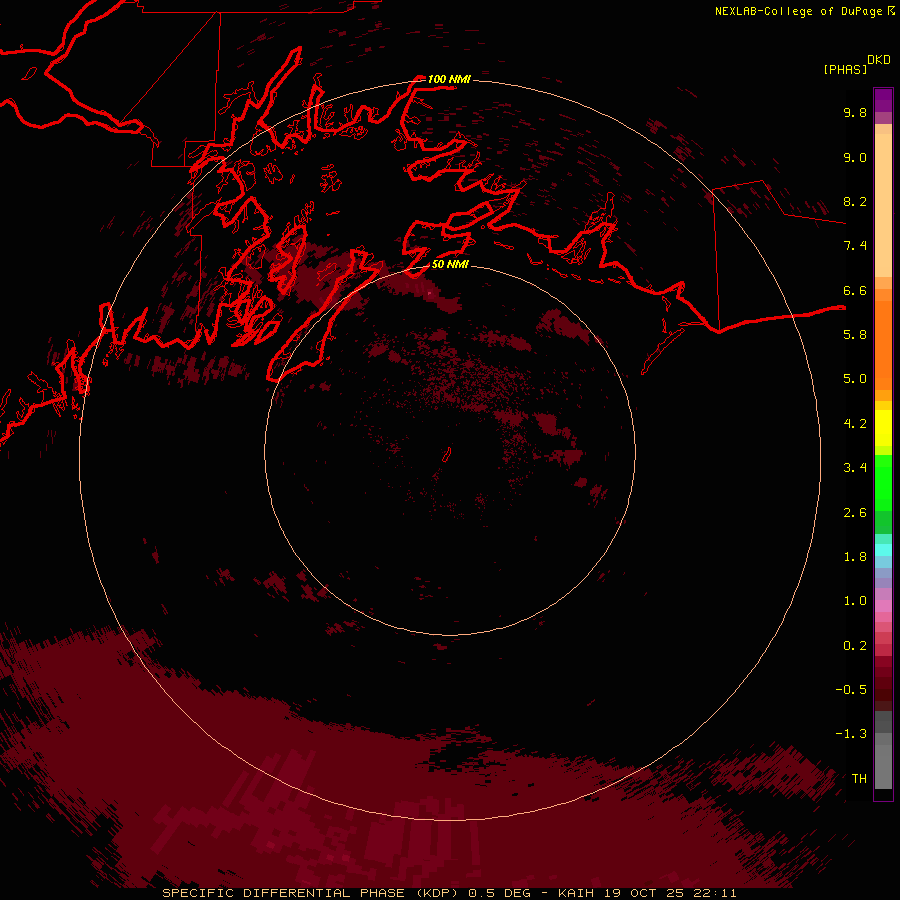The width and height of the screenshot is (900, 900).
Task: Click the [PHAS] units label
Action: (845, 69)
